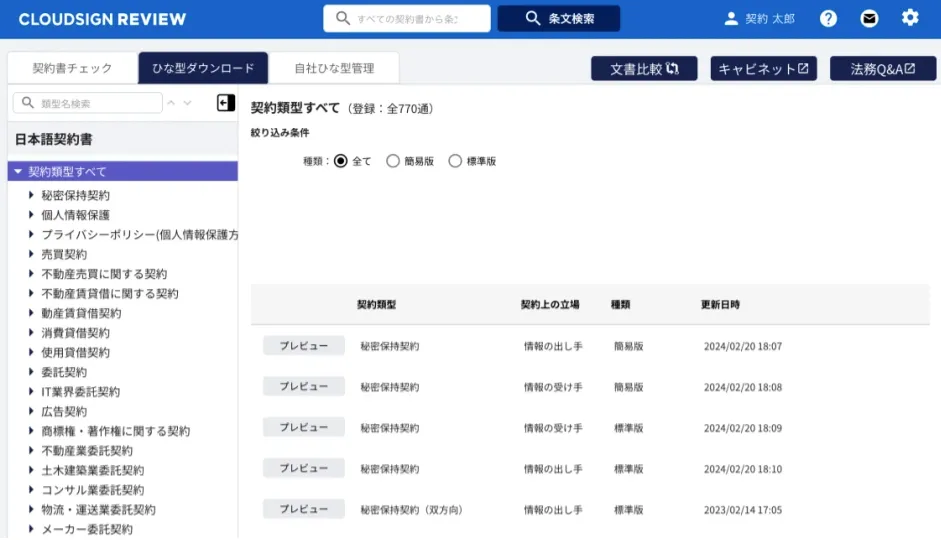Image resolution: width=941 pixels, height=540 pixels.
Task: Click the user profile icon for 契約 太郎
Action: [731, 19]
